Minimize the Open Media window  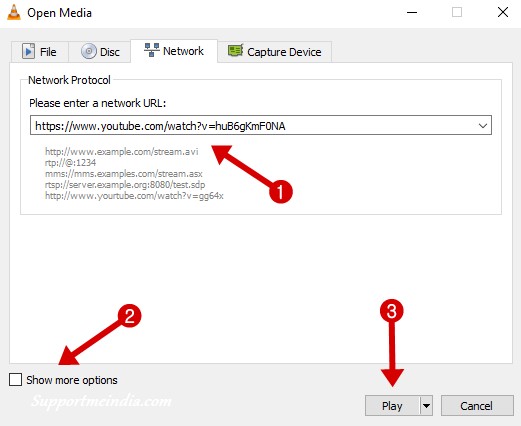[x=412, y=13]
